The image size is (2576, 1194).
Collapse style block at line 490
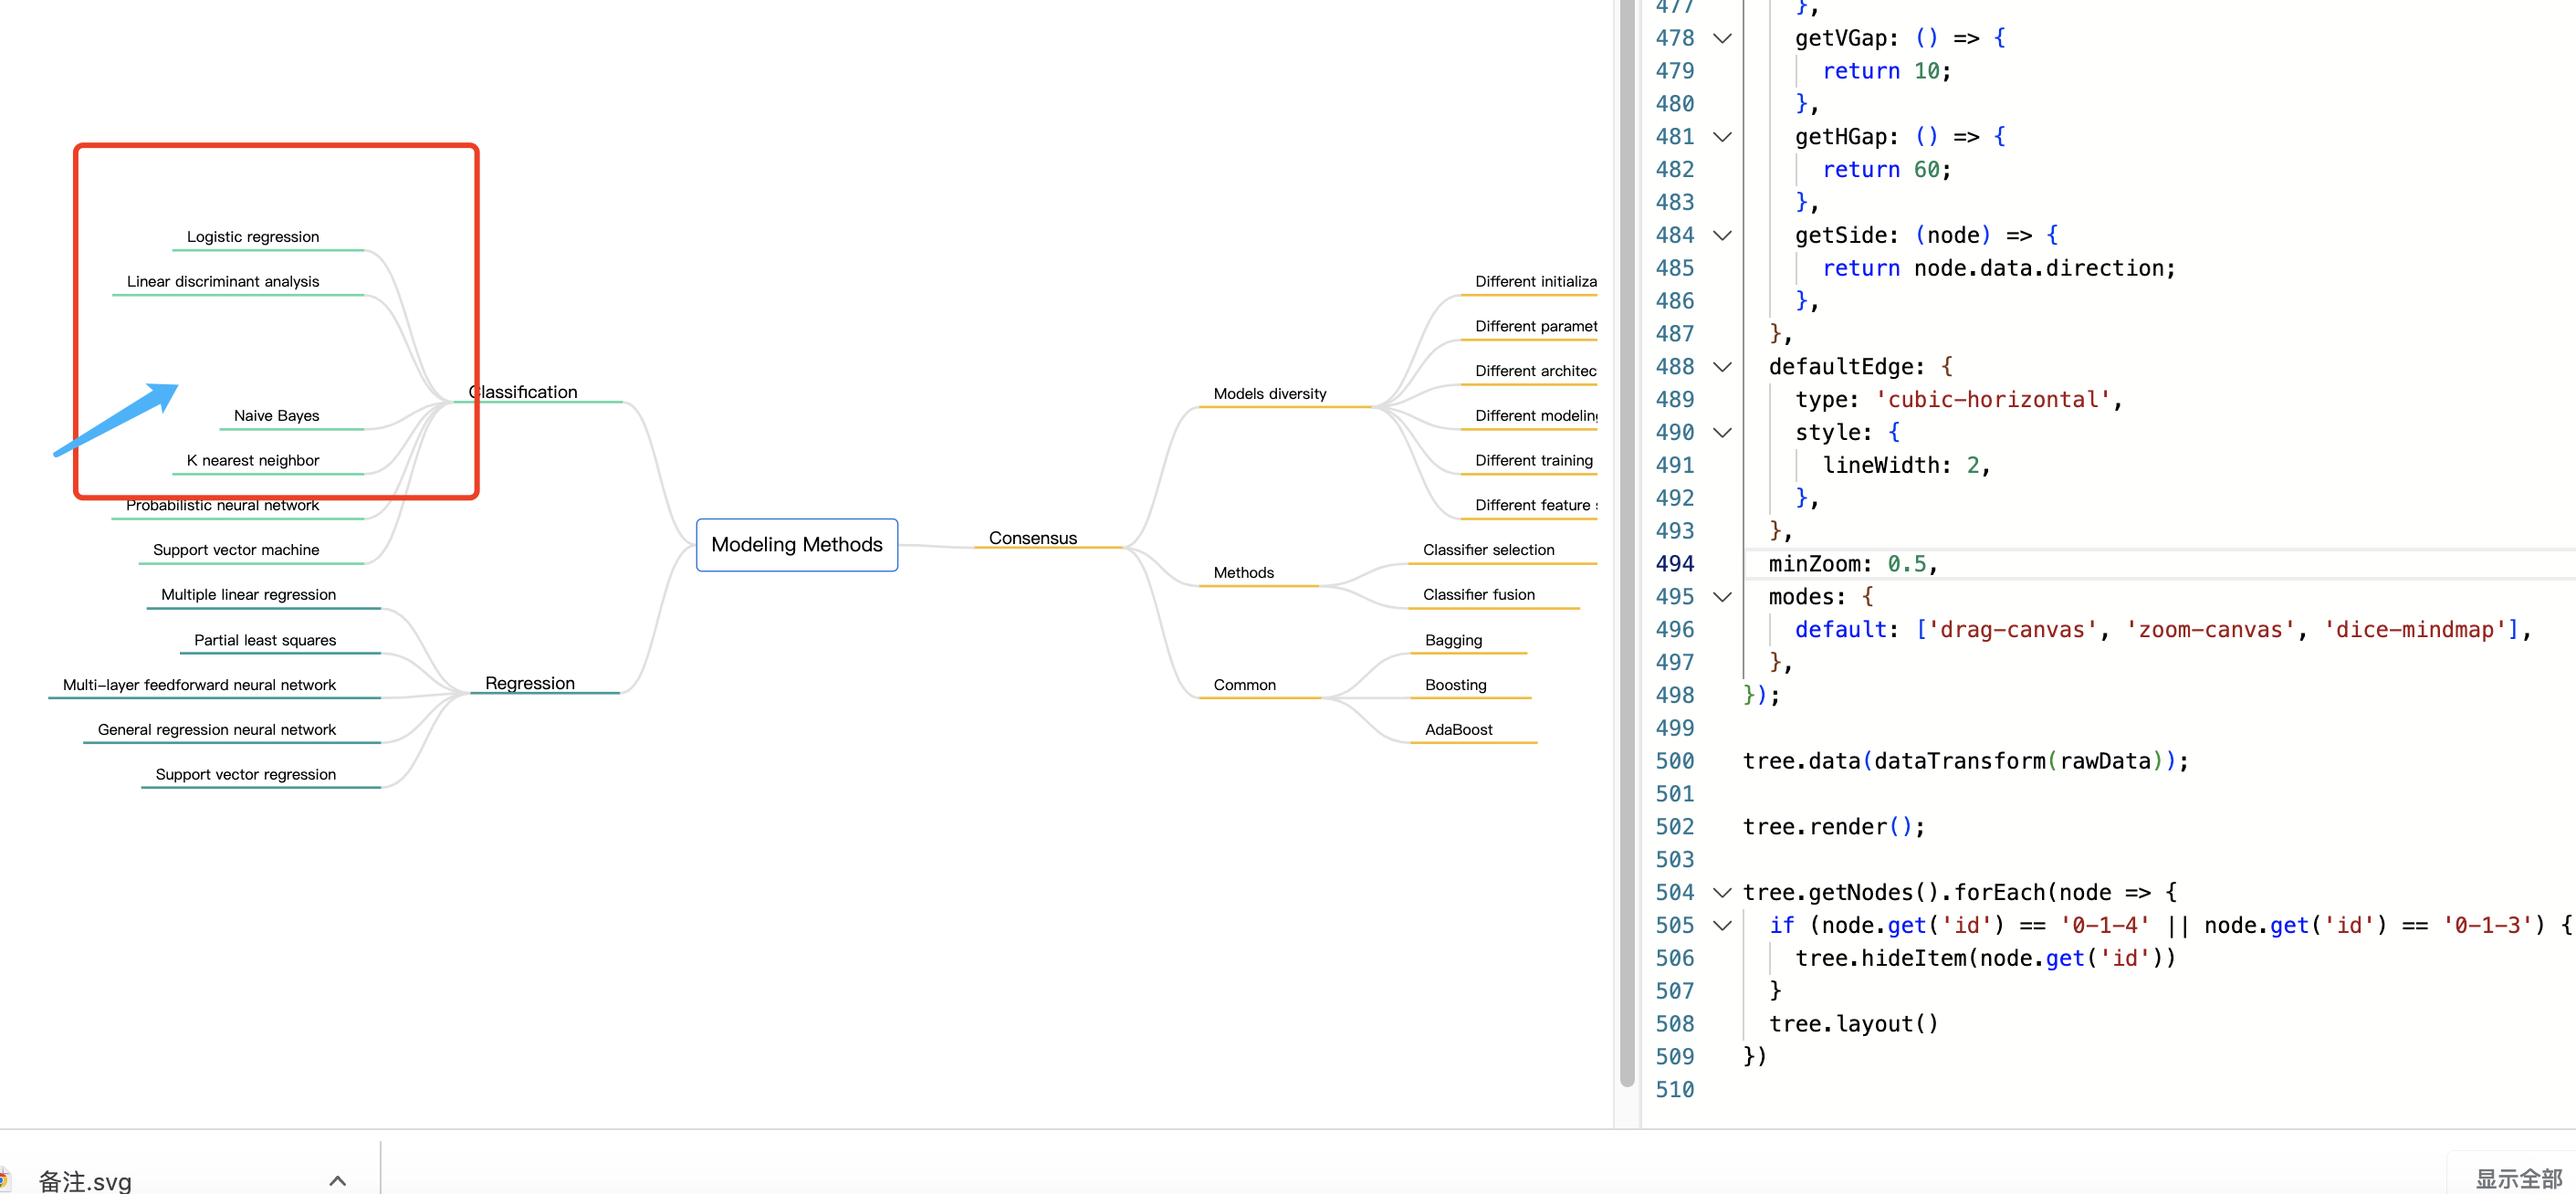coord(1722,432)
